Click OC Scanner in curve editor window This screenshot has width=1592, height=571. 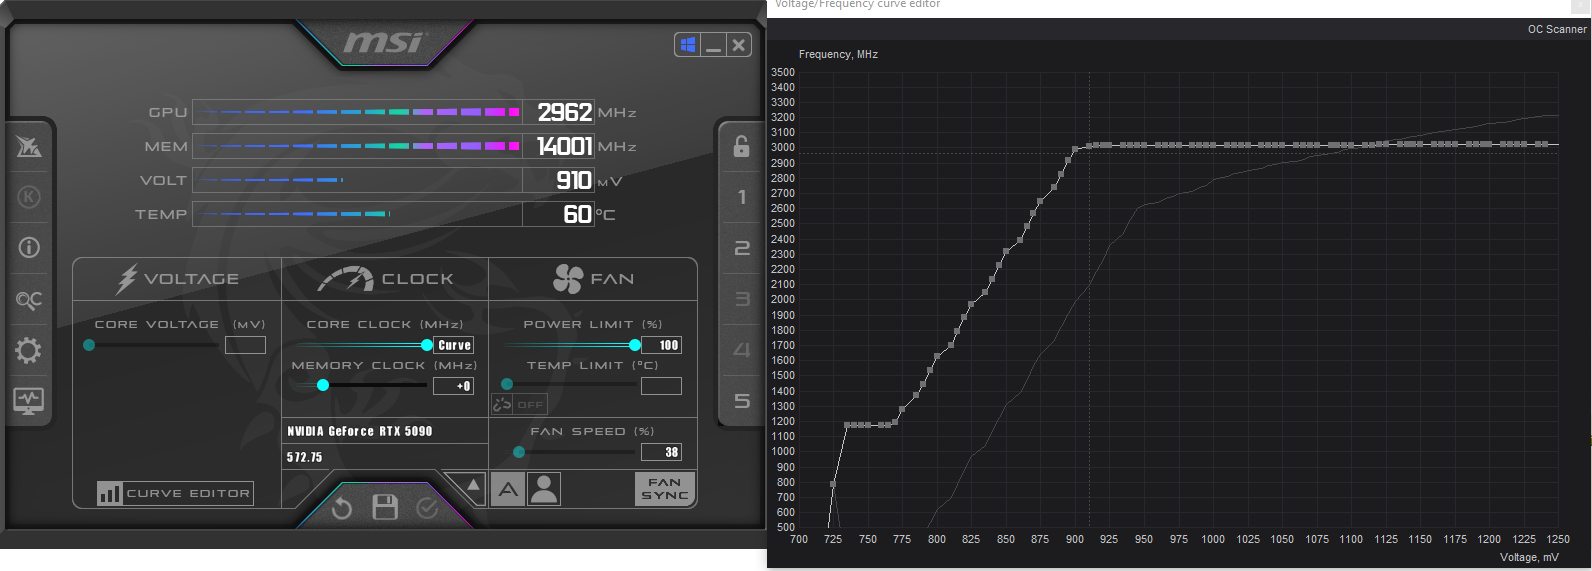[1557, 29]
